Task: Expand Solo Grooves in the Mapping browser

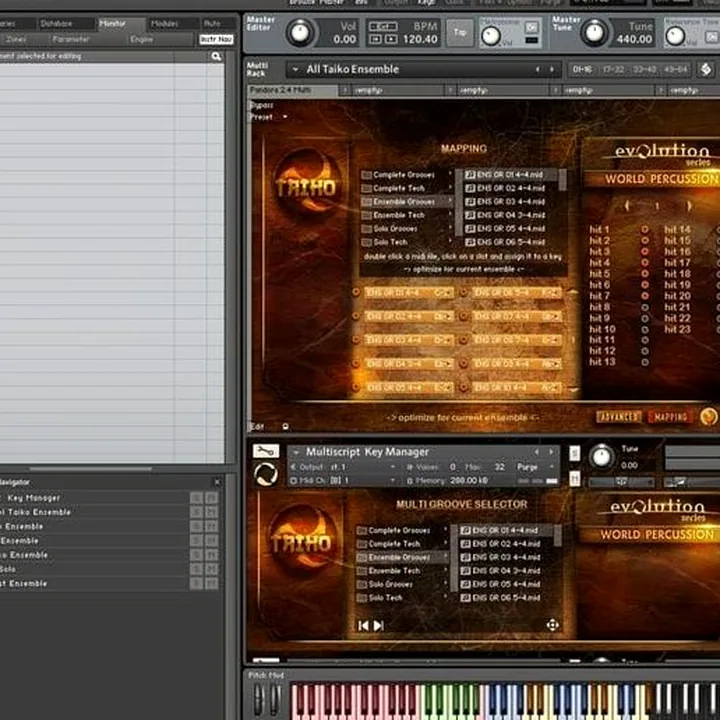Action: point(450,228)
